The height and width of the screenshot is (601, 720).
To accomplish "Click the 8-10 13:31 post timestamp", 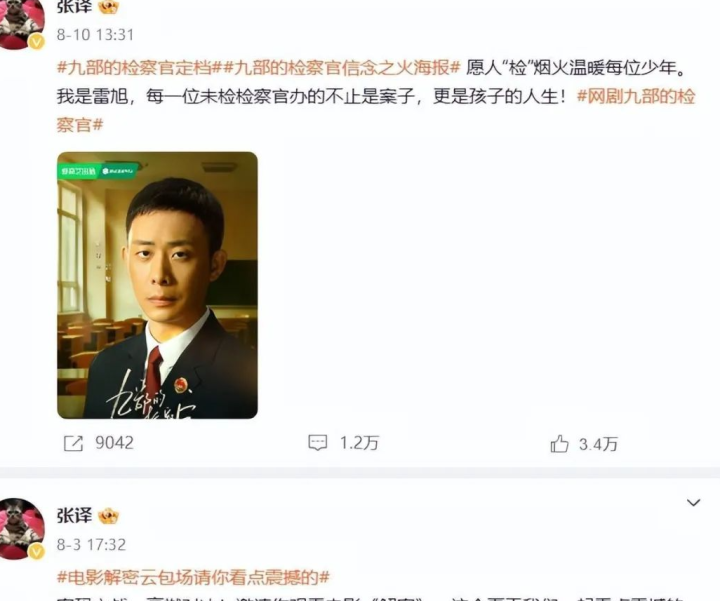I will pos(96,35).
